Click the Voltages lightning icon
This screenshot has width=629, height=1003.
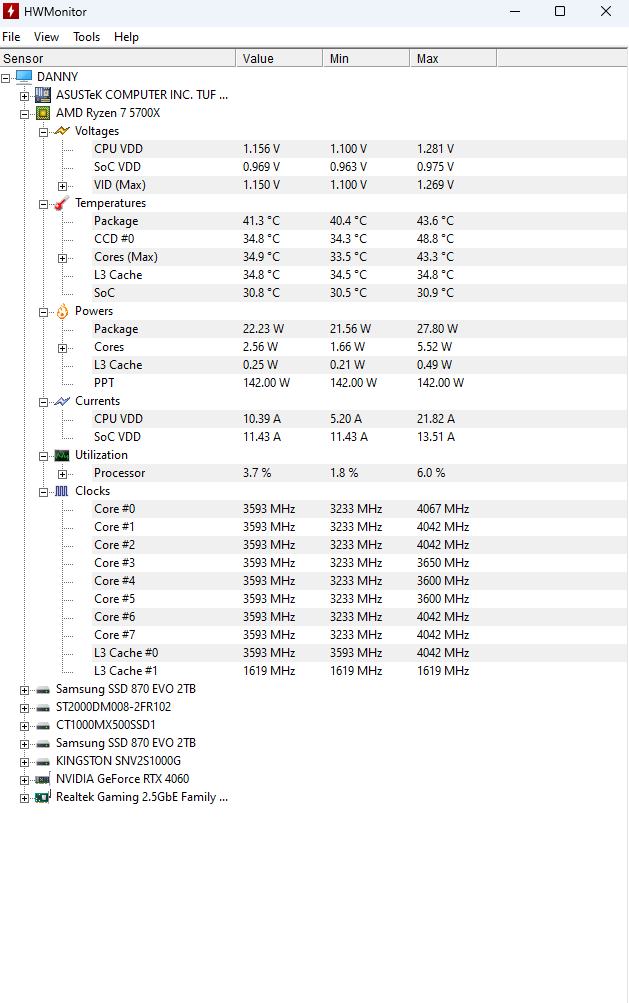tap(62, 131)
